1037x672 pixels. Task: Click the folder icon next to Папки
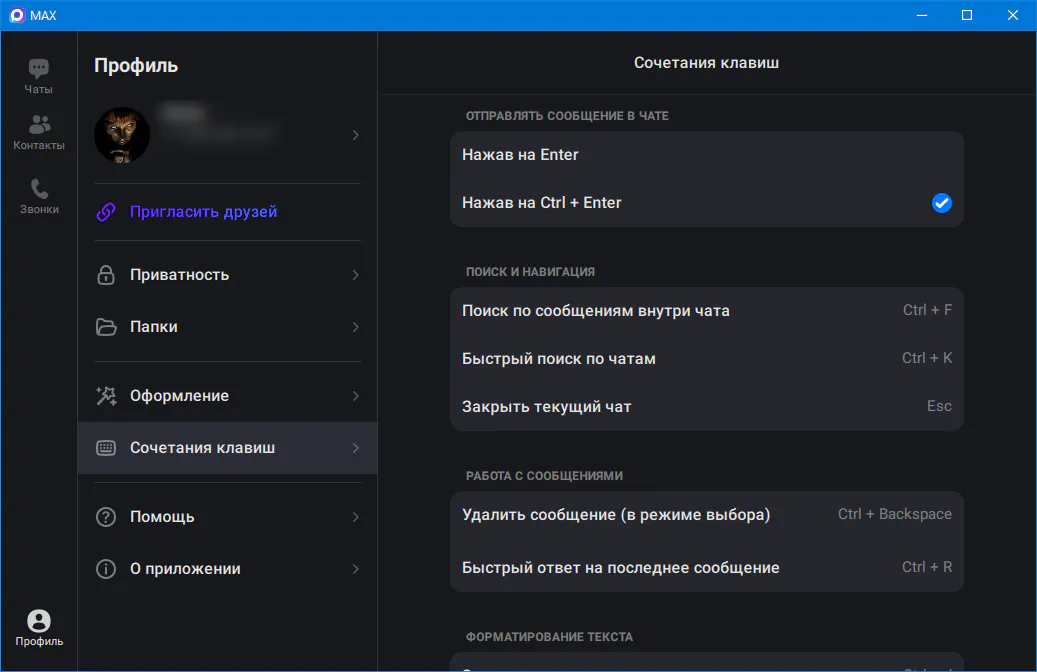(106, 327)
